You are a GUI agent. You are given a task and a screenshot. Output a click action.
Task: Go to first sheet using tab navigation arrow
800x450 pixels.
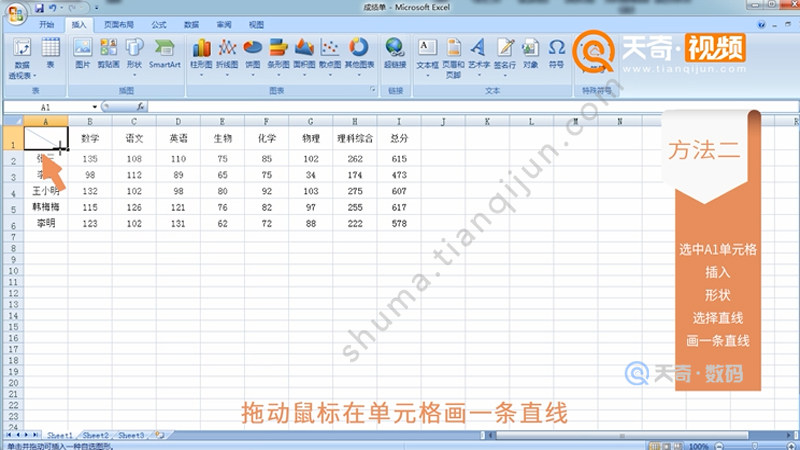[x=9, y=435]
